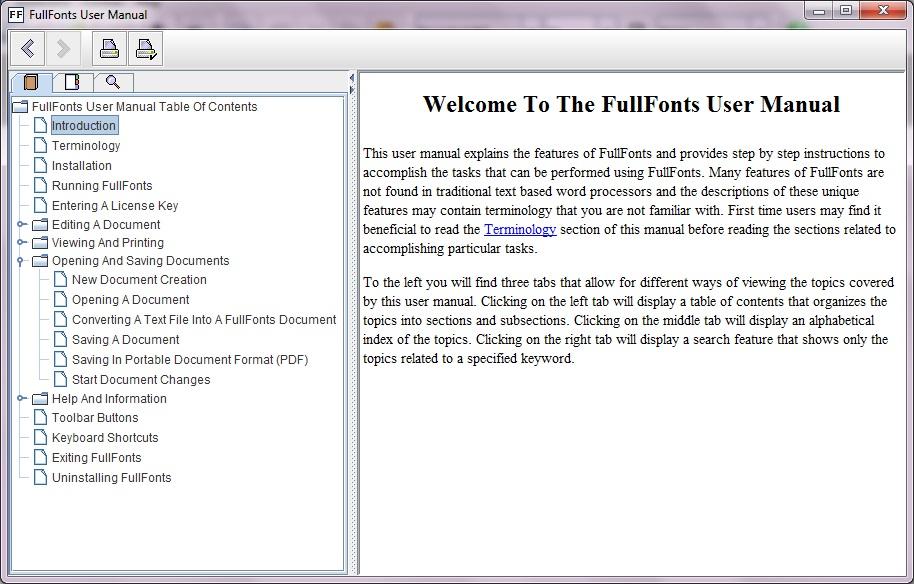Click the page icon beside Keyboard Shortcuts
This screenshot has height=584, width=914.
pyautogui.click(x=40, y=437)
